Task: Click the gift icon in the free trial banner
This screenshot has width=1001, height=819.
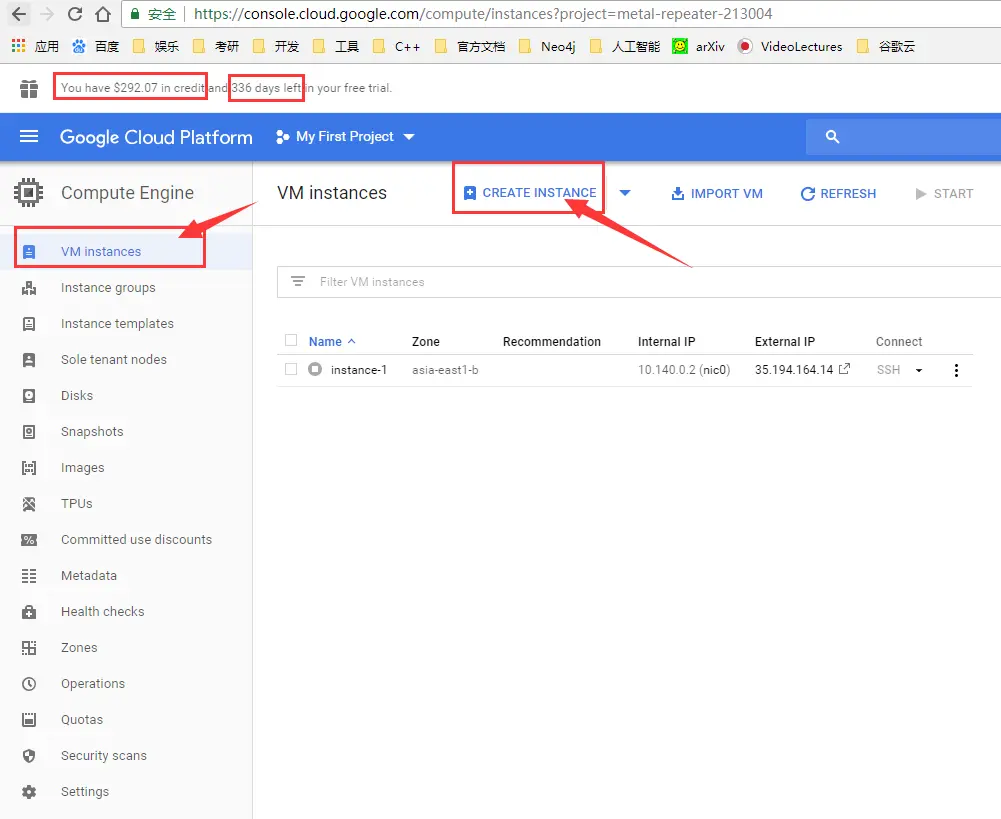Action: 29,89
